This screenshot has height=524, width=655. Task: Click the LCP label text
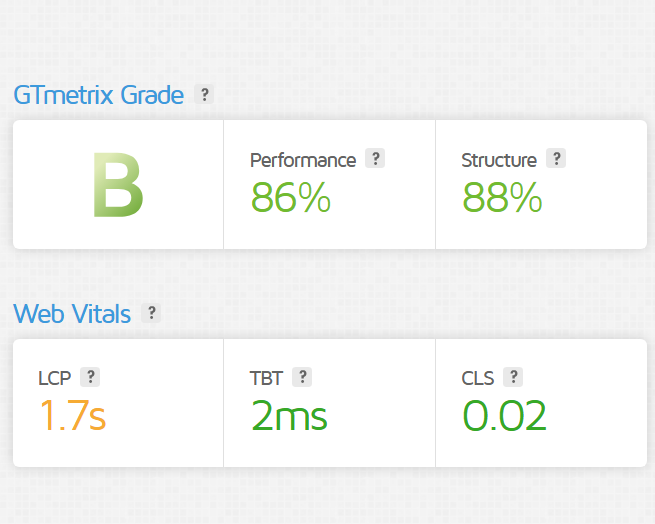click(55, 378)
